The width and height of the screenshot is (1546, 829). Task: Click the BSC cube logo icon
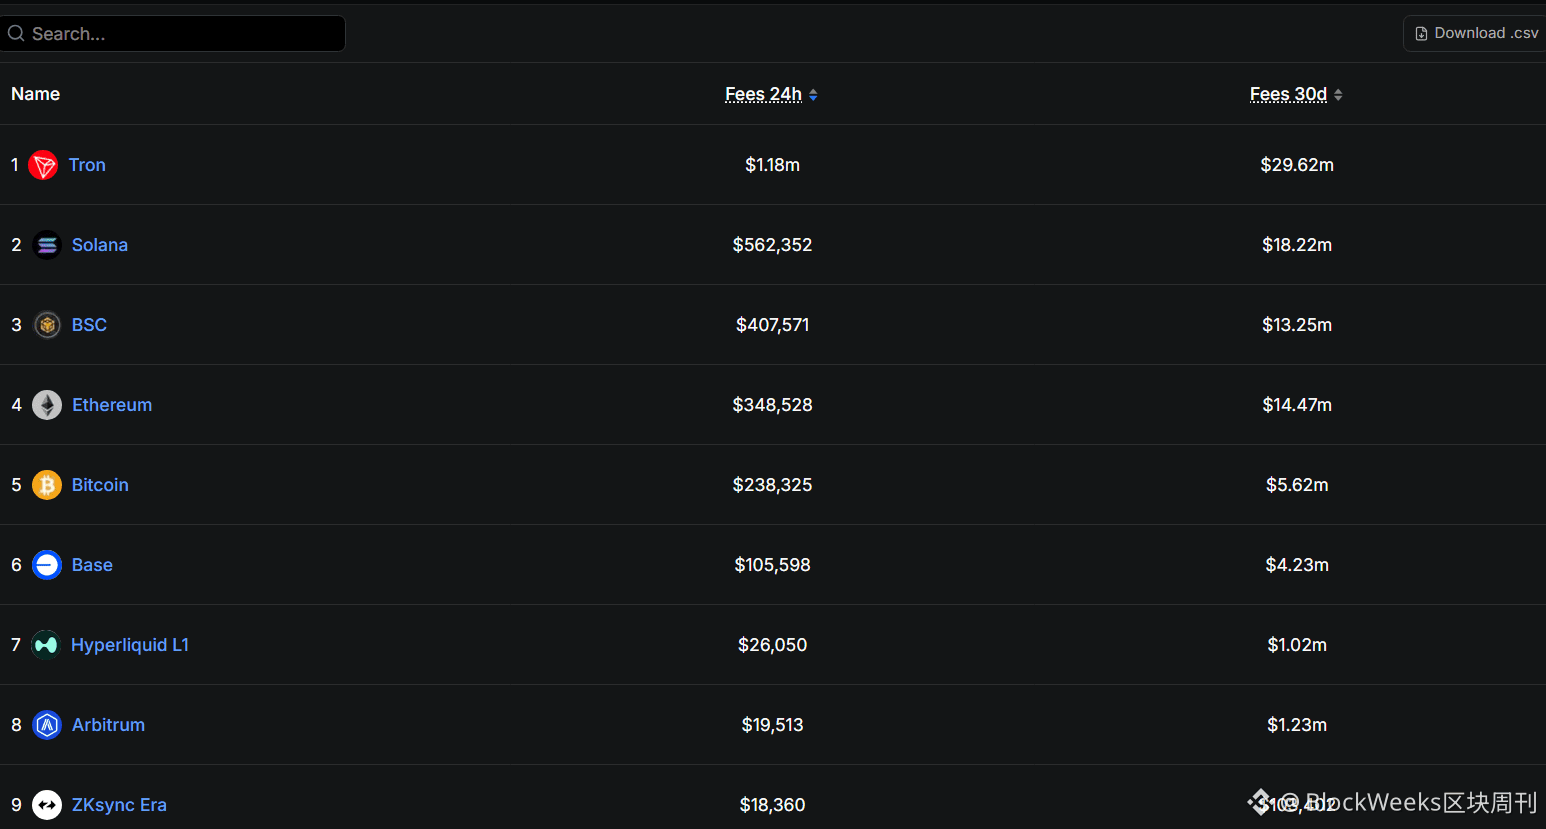pos(47,325)
